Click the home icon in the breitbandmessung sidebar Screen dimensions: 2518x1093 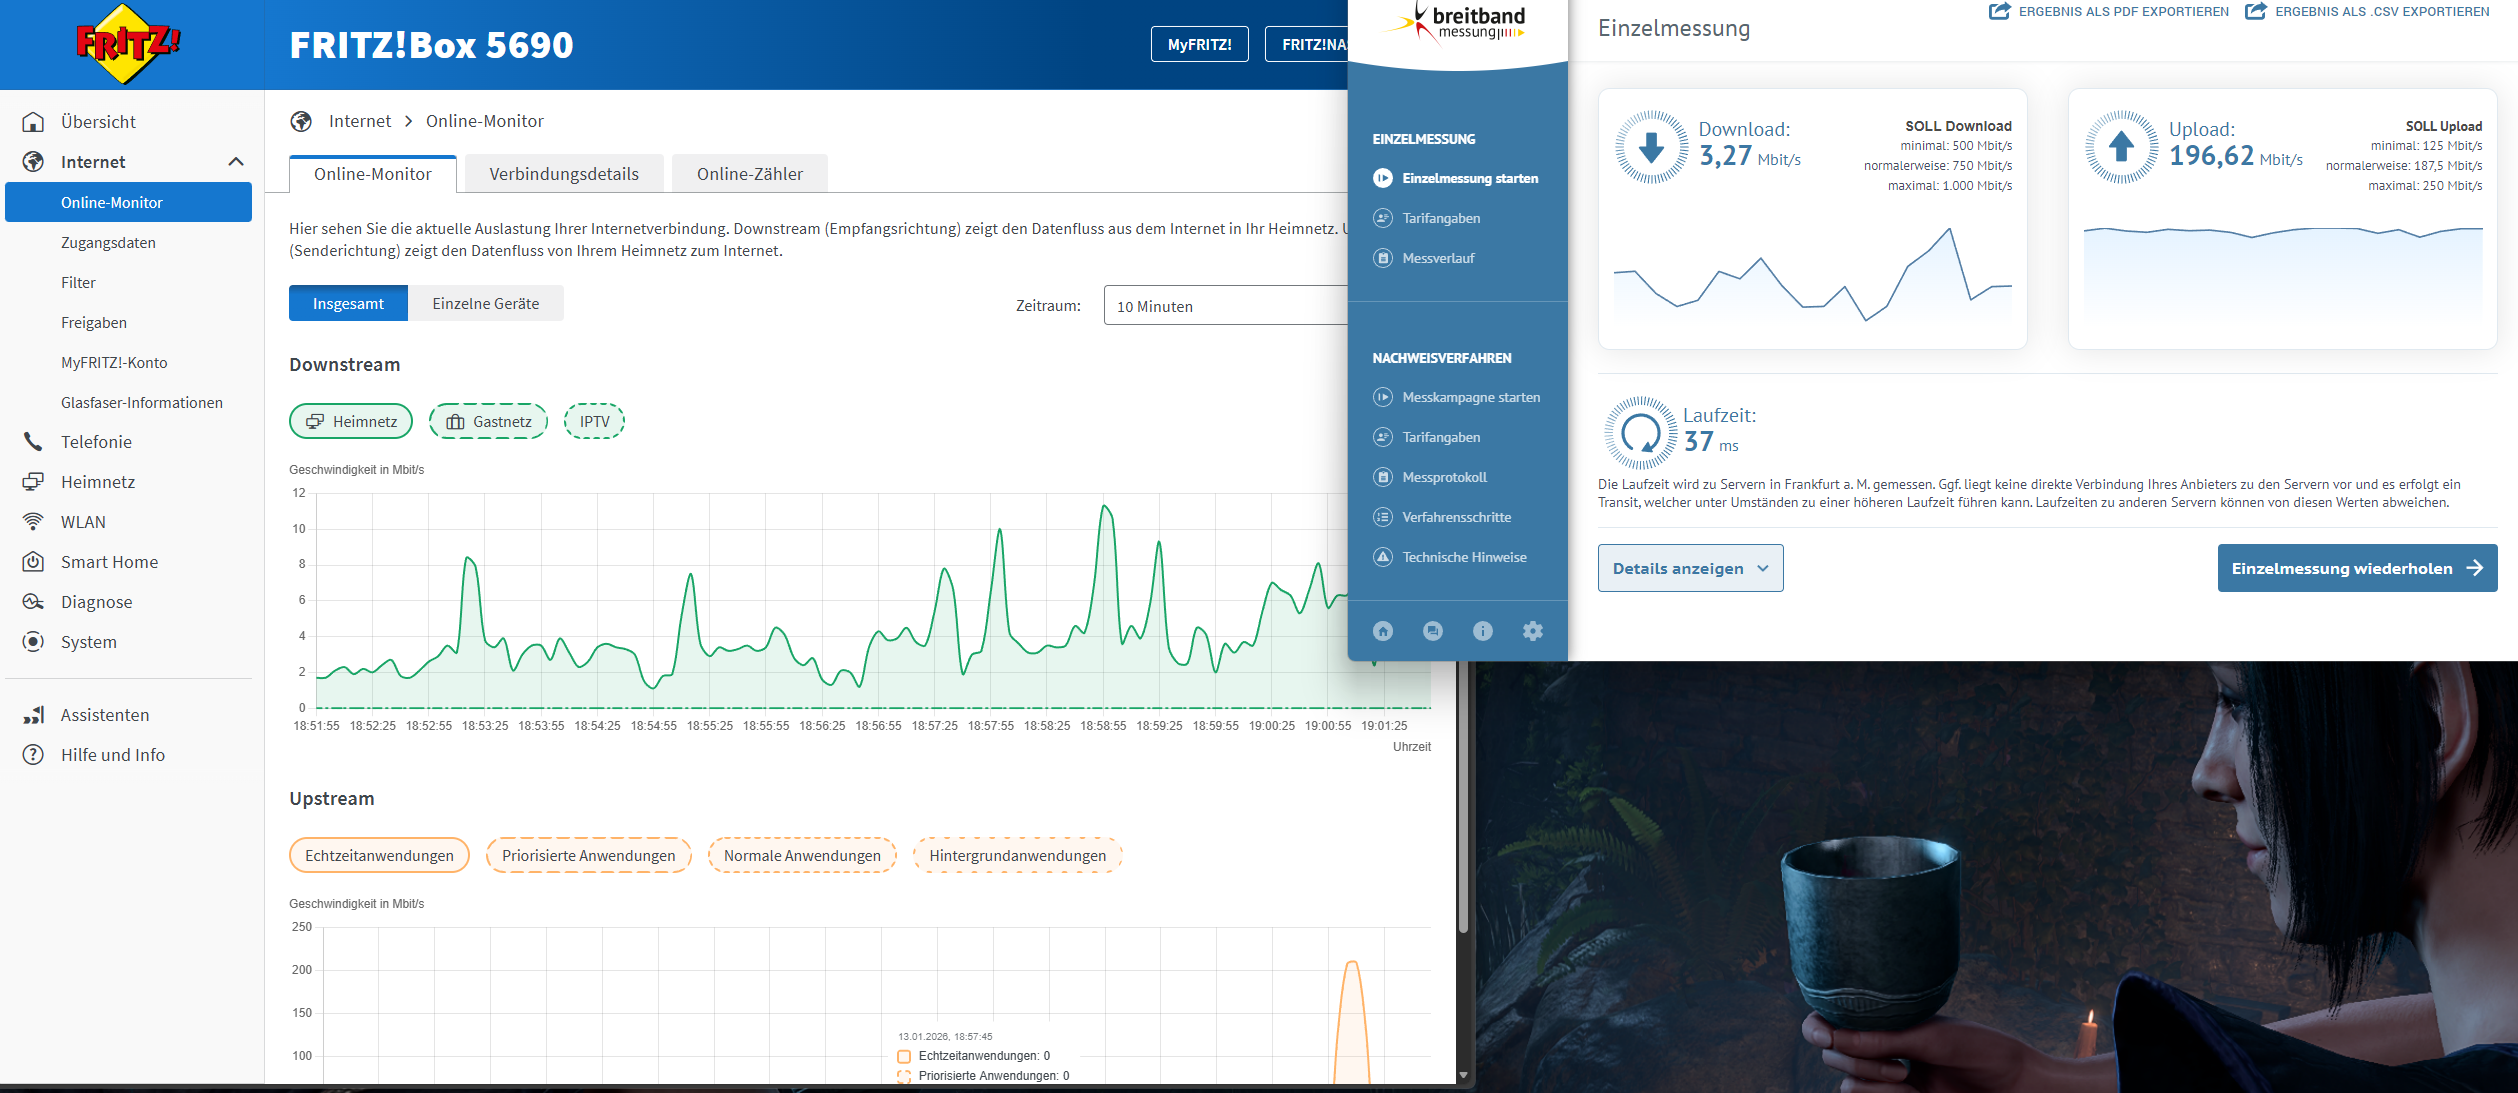pos(1383,631)
